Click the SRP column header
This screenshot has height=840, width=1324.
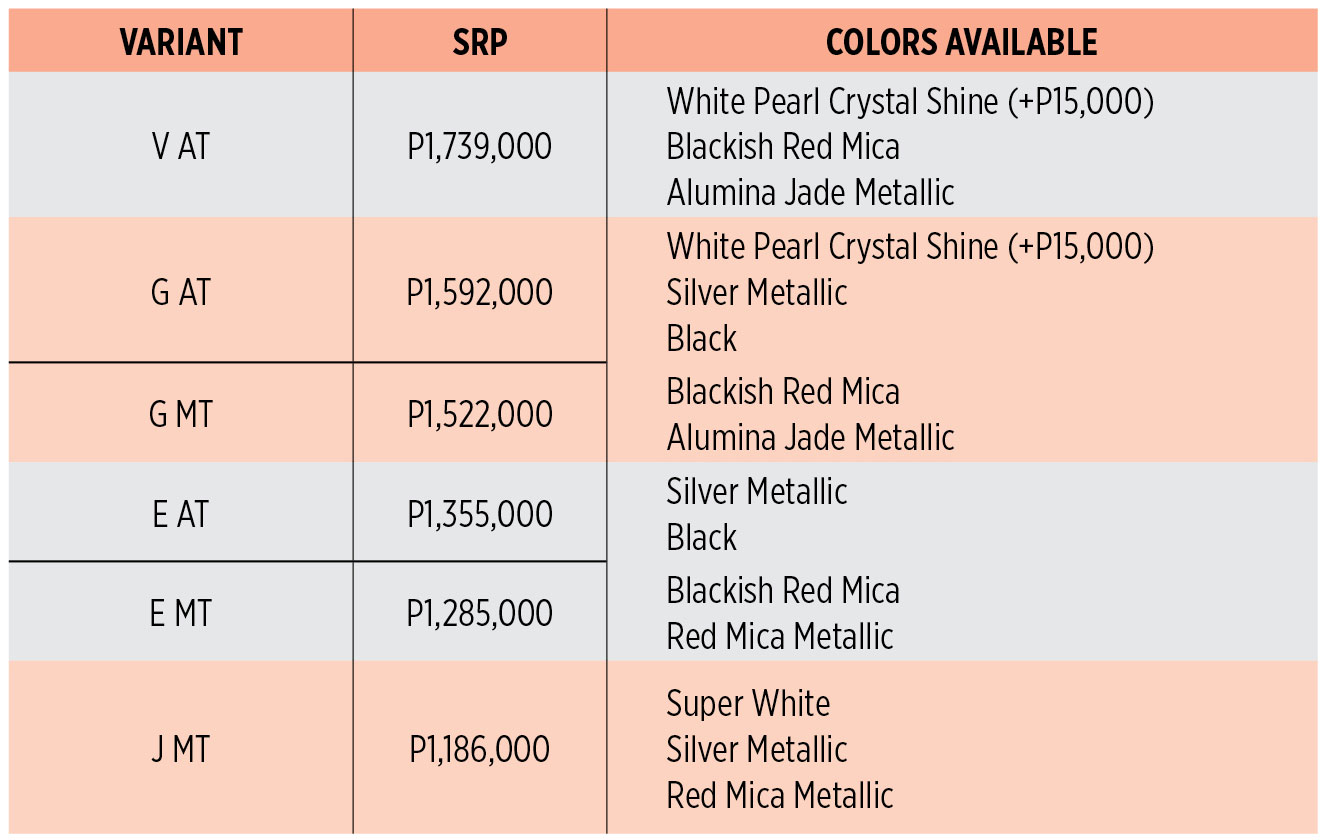pyautogui.click(x=480, y=42)
